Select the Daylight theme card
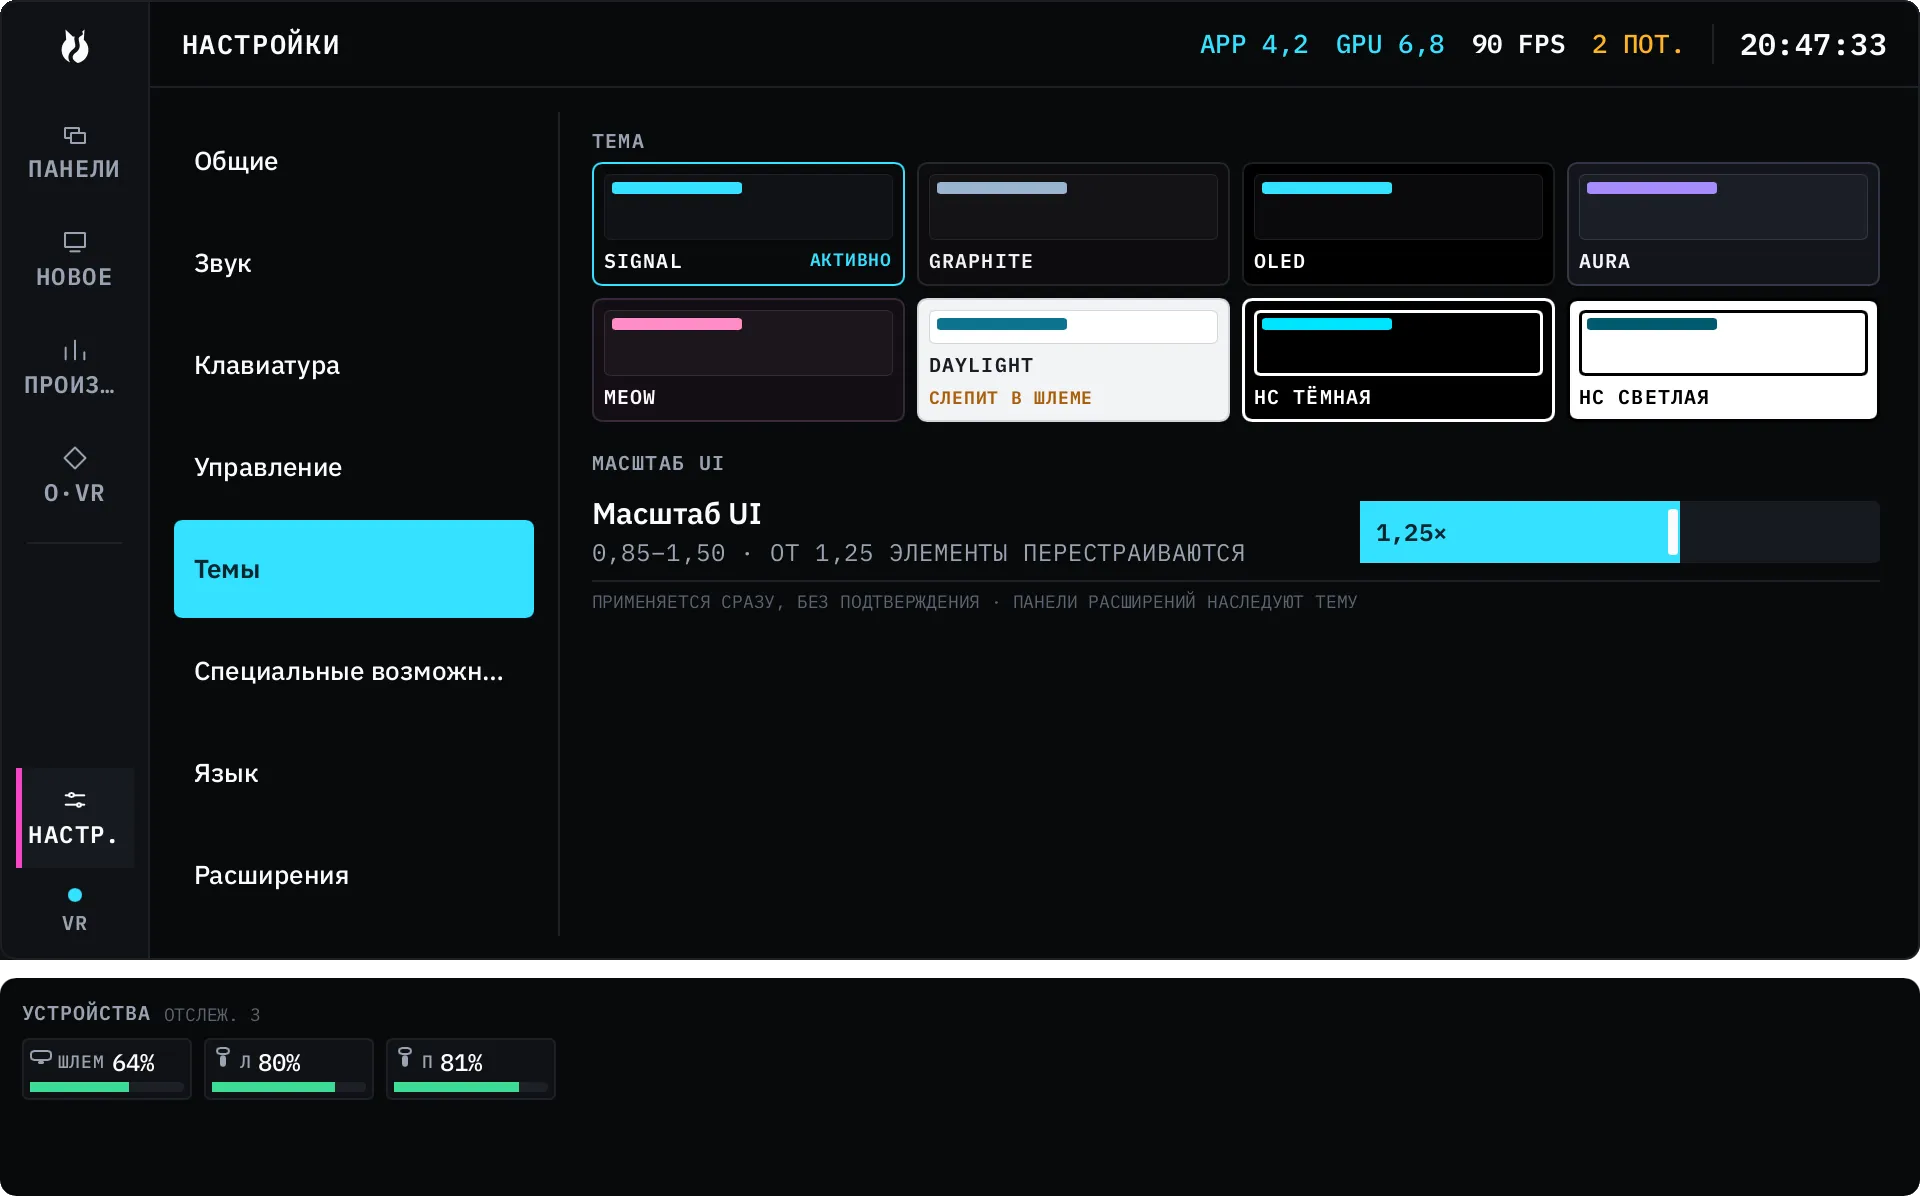 click(x=1073, y=360)
